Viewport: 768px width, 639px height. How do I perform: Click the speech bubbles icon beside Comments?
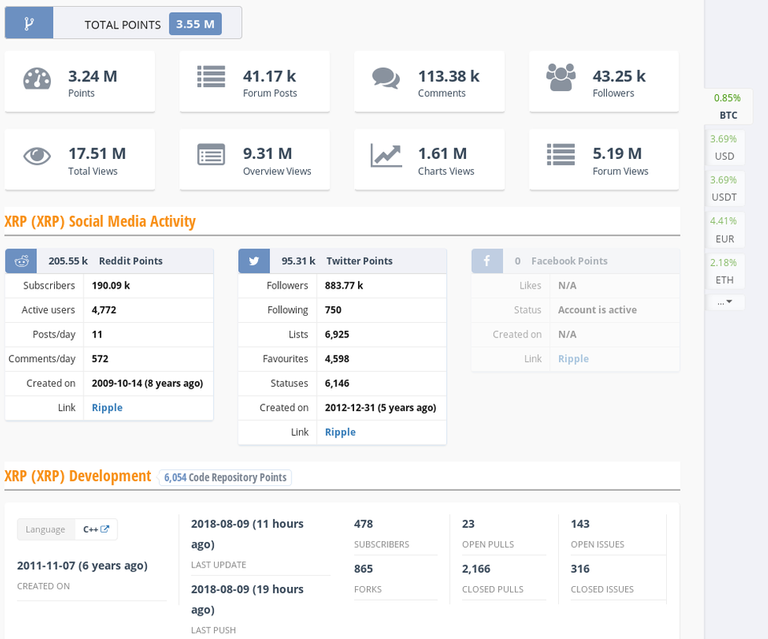386,78
